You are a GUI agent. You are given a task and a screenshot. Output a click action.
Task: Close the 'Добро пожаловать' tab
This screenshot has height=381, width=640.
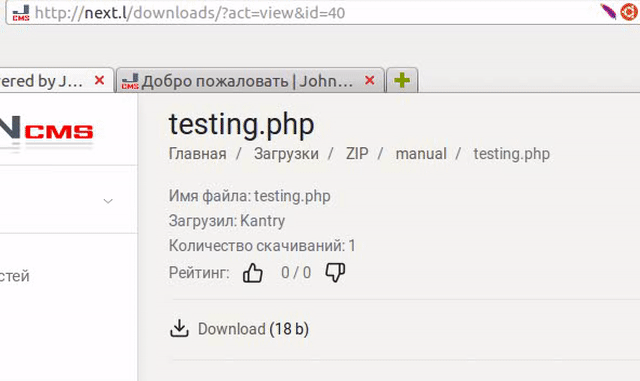coord(370,80)
